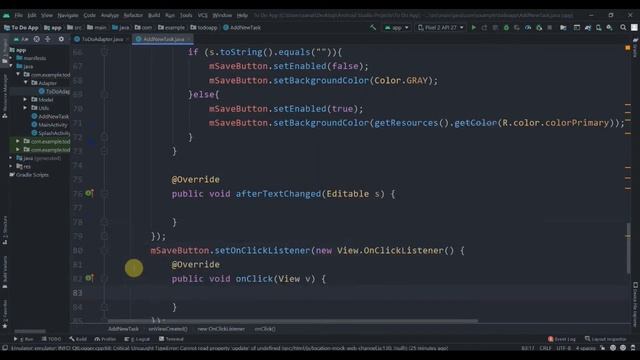640x360 pixels.
Task: Collapse the java folder in project tree
Action: click(x=11, y=66)
